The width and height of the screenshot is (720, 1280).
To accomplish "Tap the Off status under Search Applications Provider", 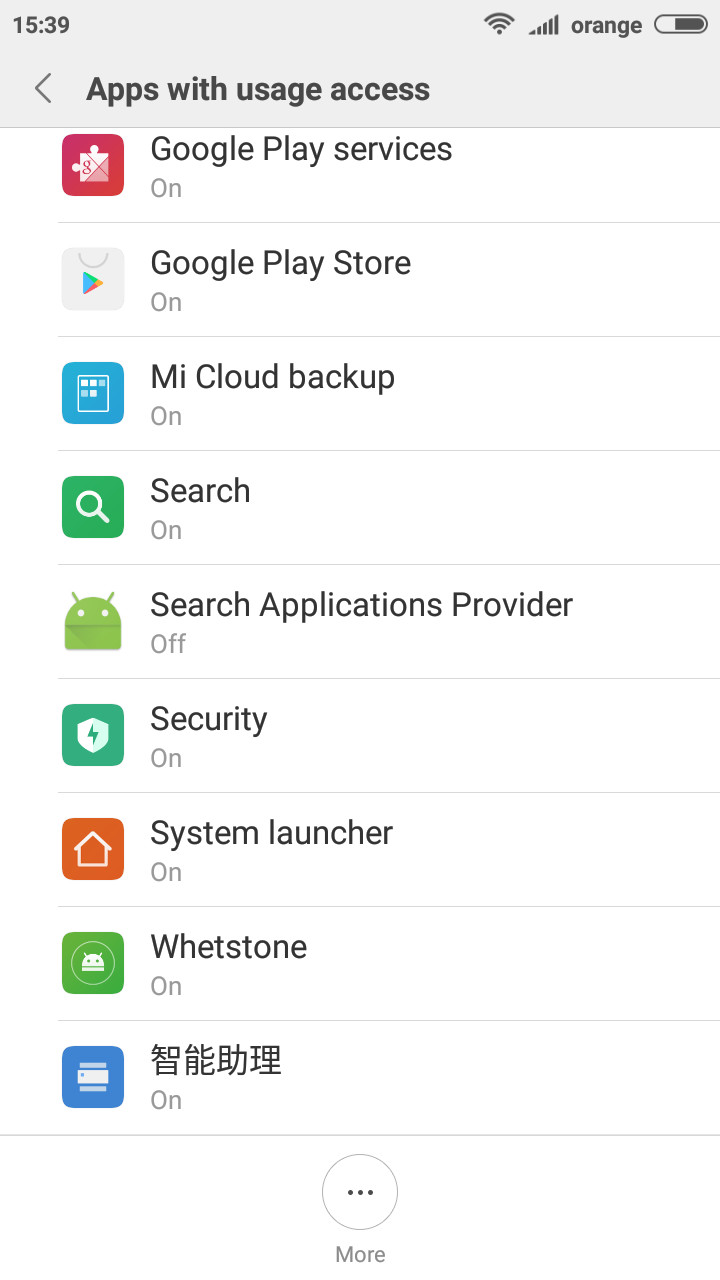I will pyautogui.click(x=168, y=644).
